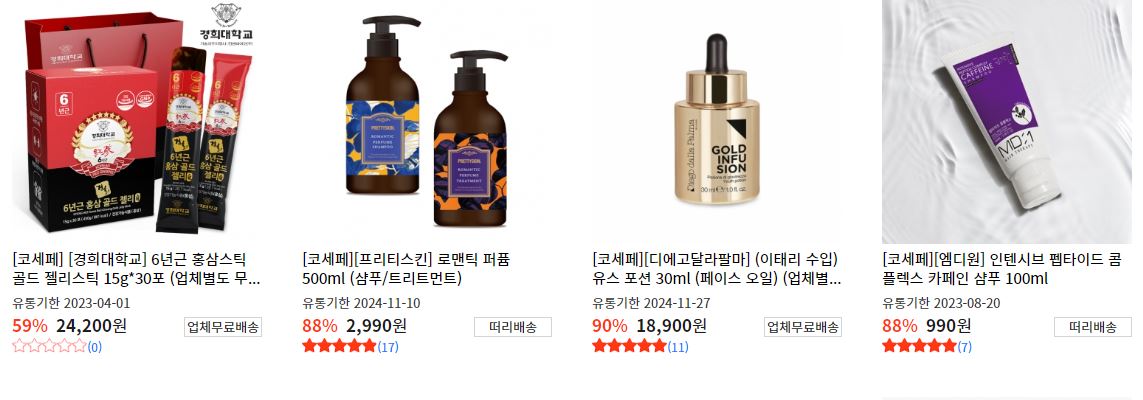Click the 18,900원 price of the face oil
1143x400 pixels.
671,325
